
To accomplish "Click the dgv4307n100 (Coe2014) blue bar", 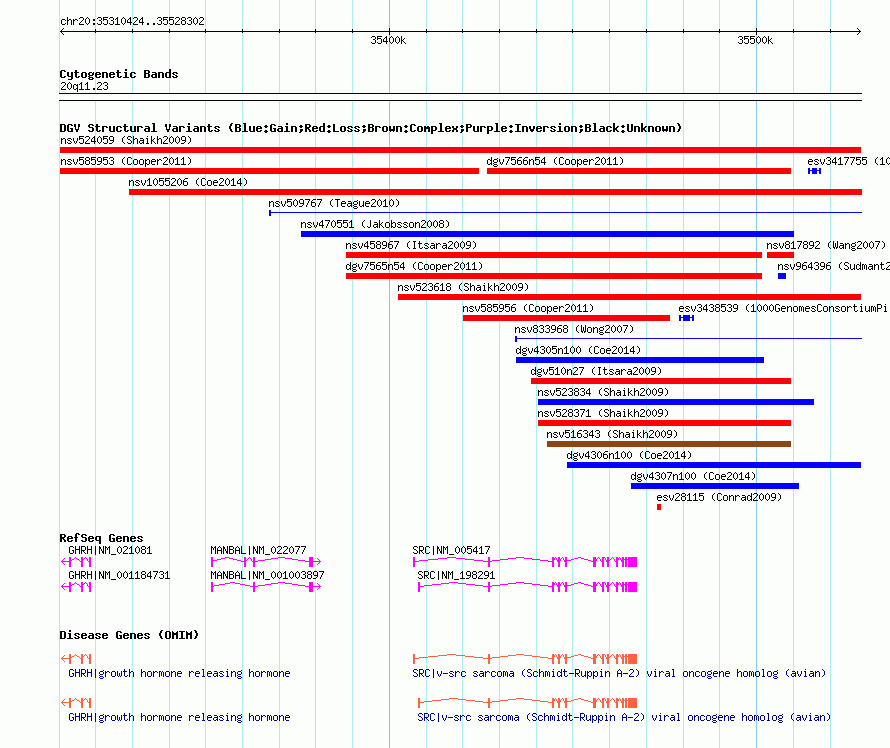I will [715, 486].
